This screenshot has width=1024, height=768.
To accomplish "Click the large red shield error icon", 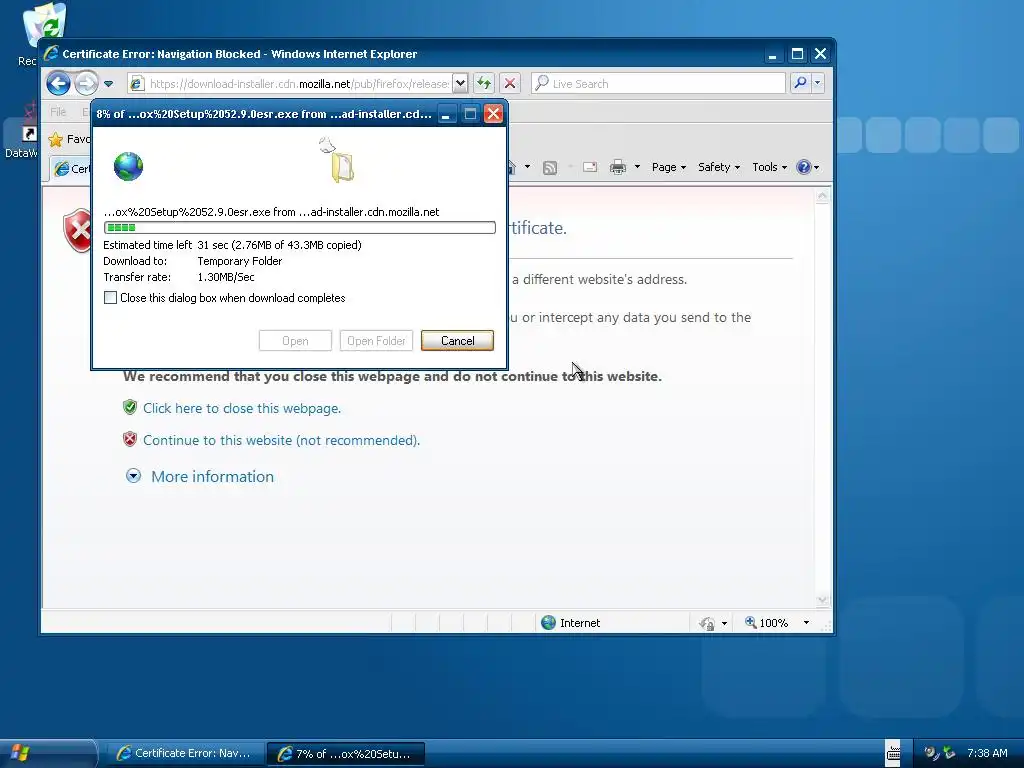I will 77,231.
